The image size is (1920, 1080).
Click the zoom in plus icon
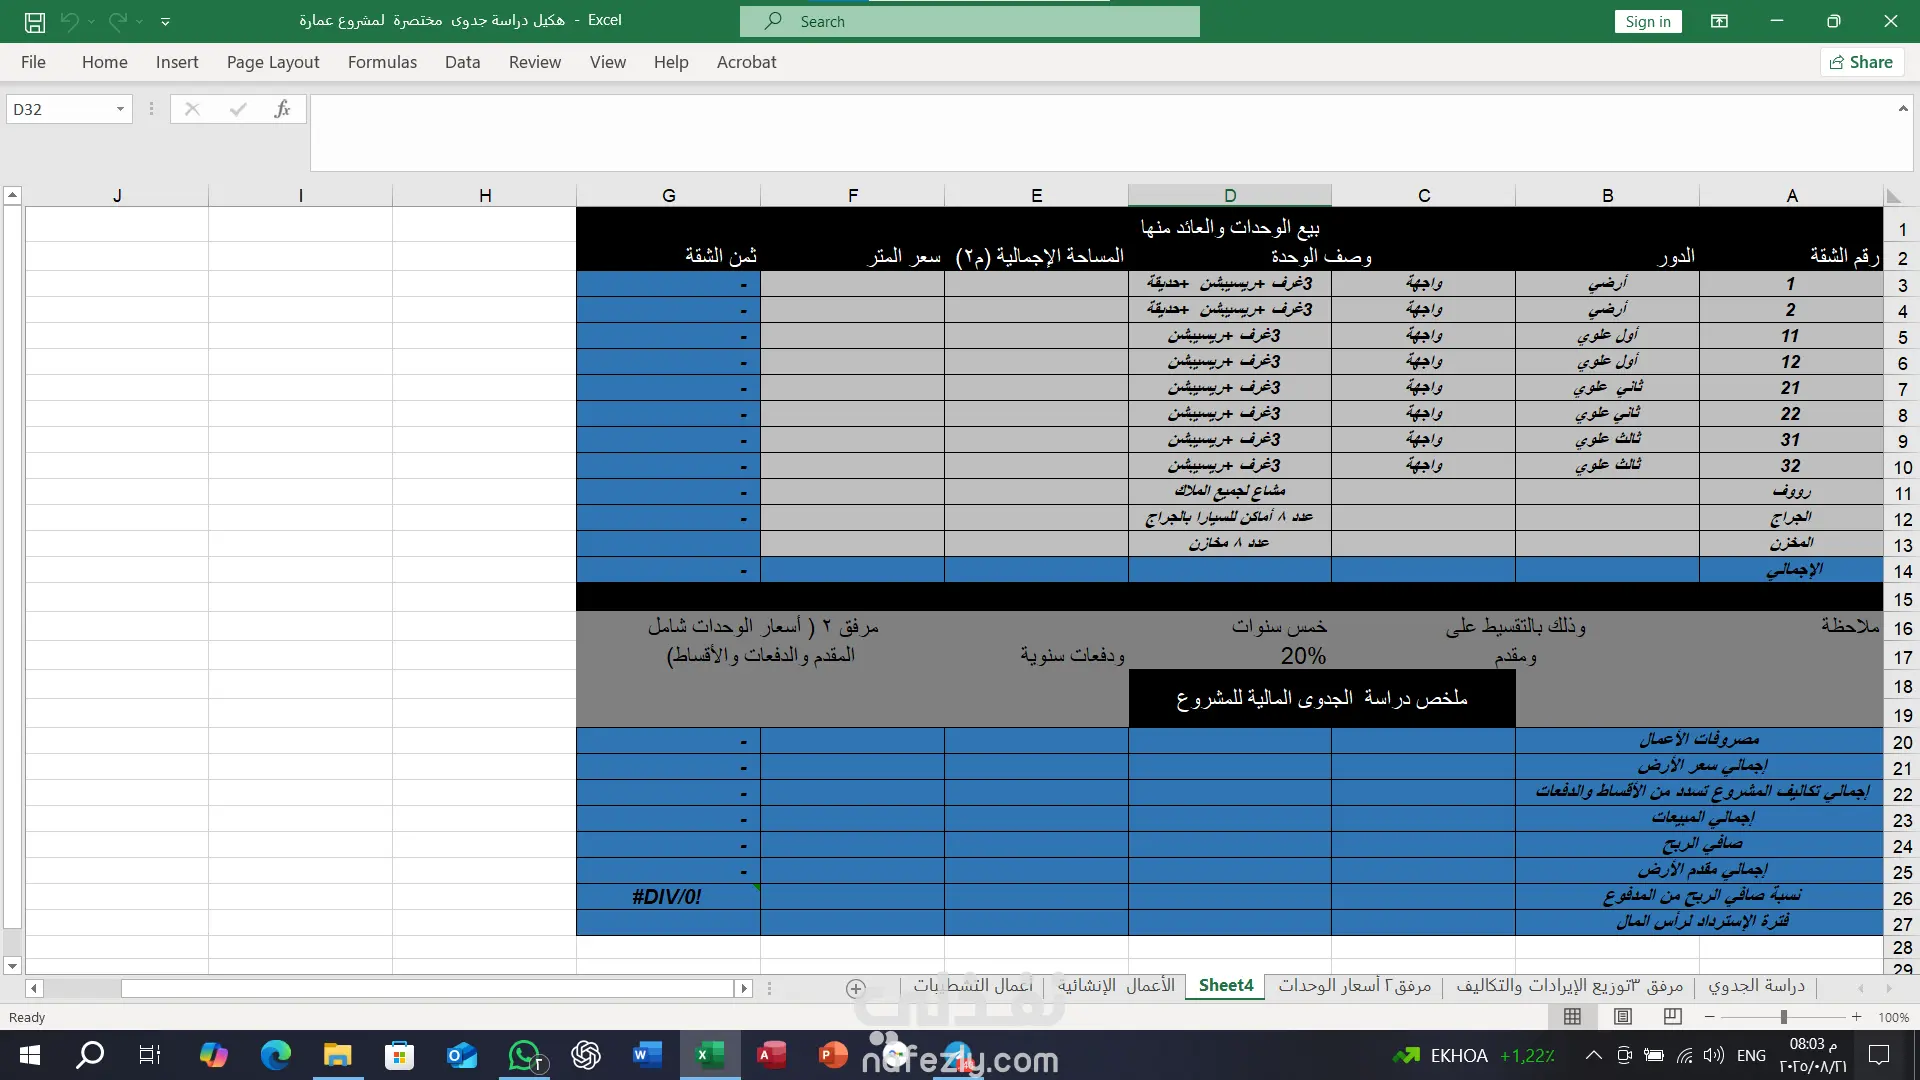(1856, 1016)
